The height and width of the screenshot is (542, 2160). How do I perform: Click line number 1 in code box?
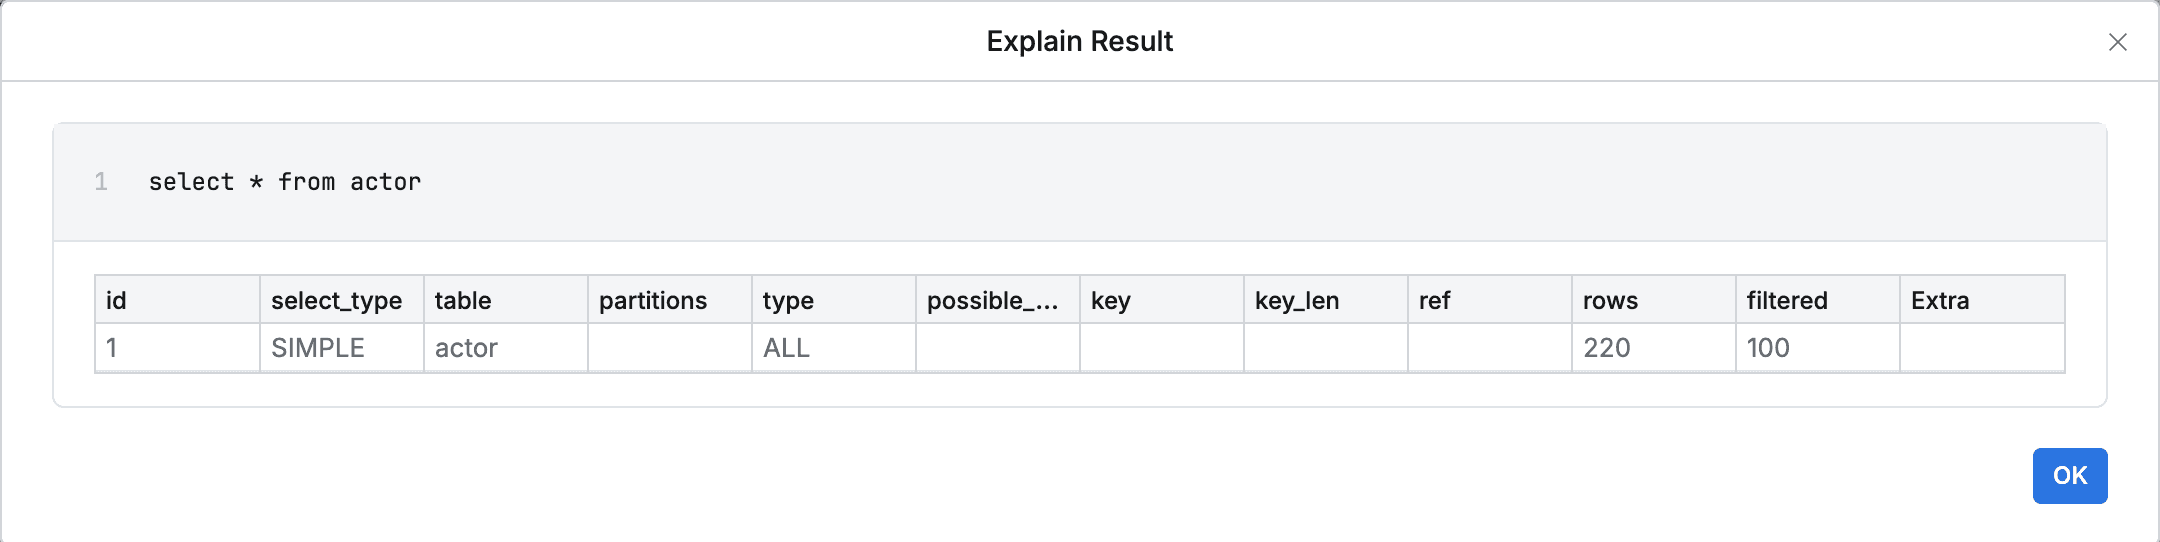[x=101, y=182]
